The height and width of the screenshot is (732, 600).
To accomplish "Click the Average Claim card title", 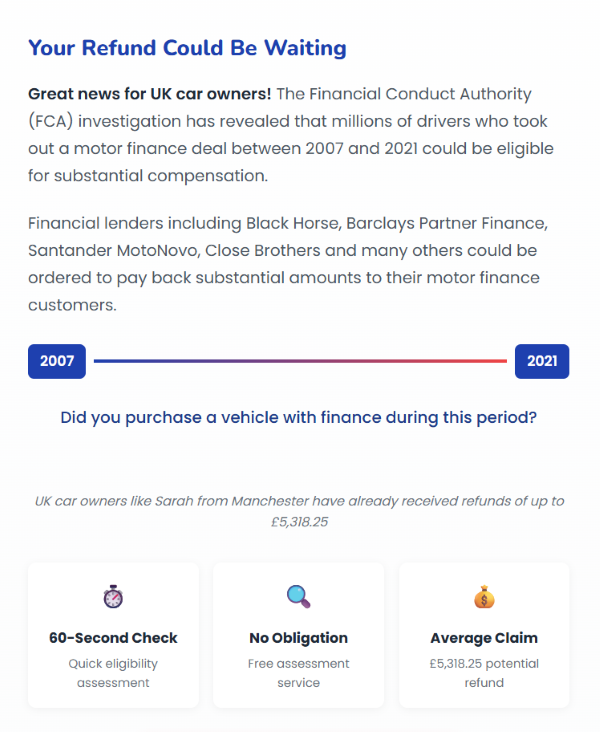I will [484, 638].
